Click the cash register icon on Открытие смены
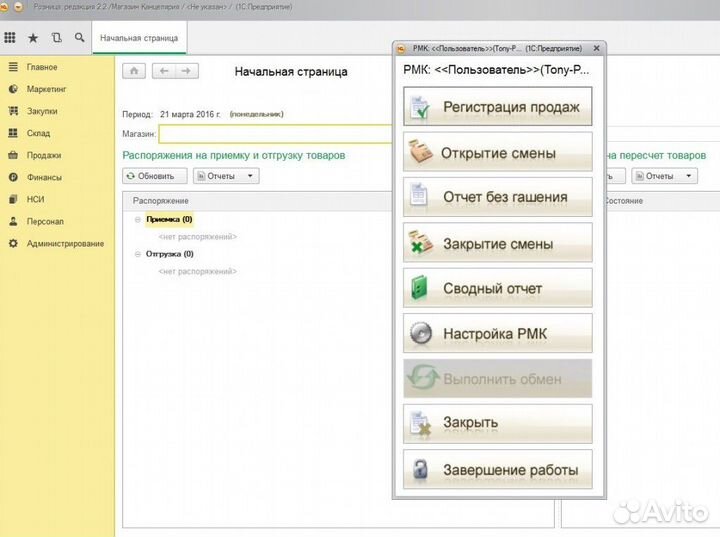 tap(421, 152)
